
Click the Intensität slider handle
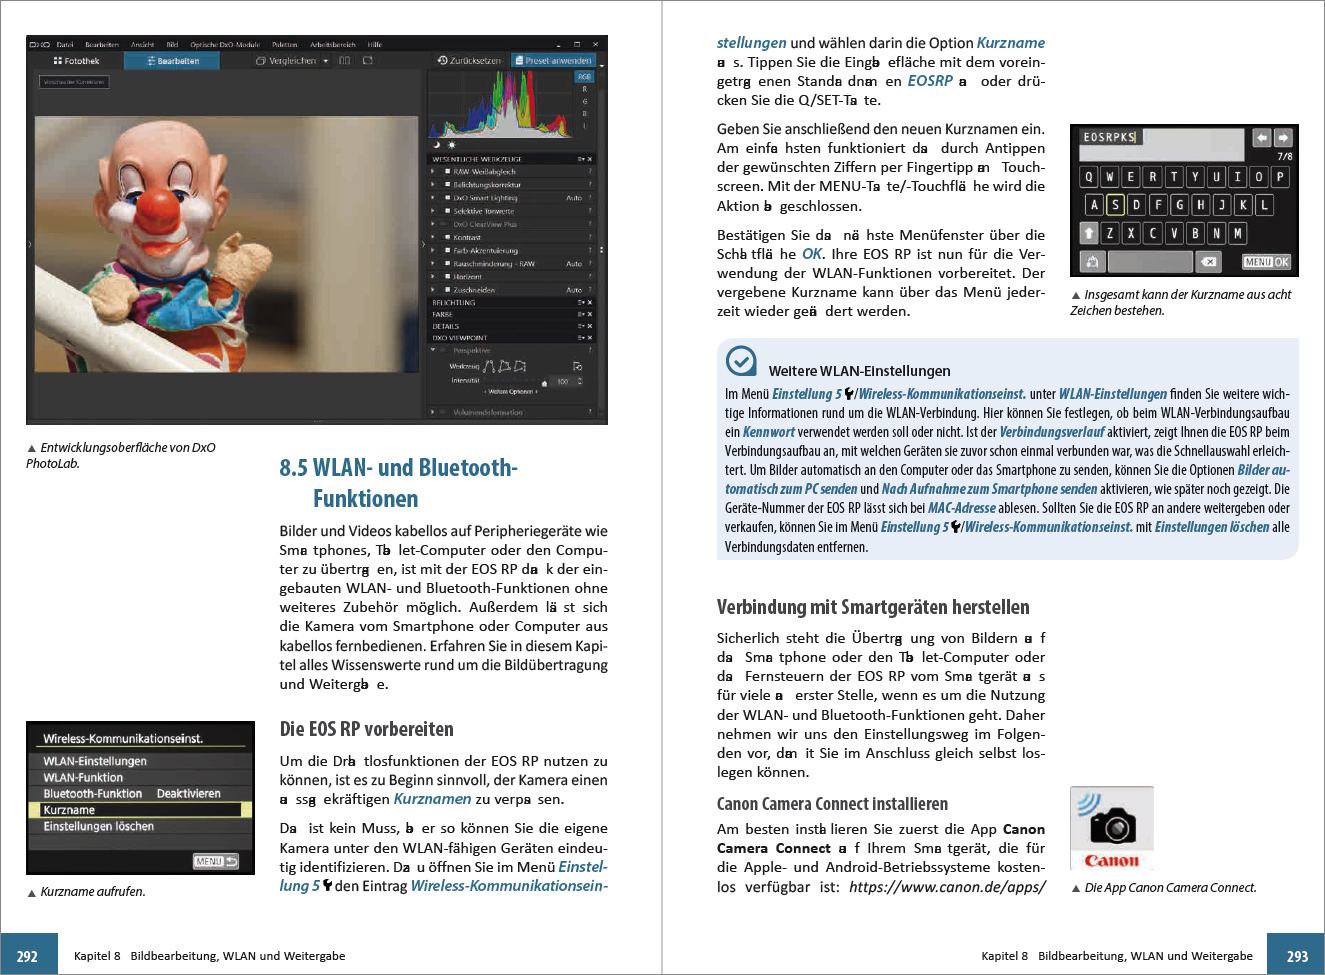(544, 382)
